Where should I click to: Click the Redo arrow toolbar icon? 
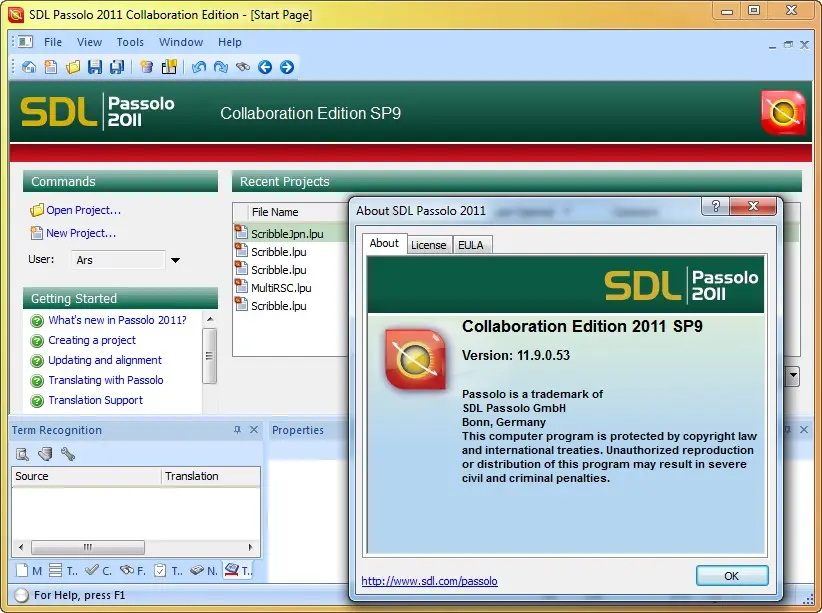[221, 67]
